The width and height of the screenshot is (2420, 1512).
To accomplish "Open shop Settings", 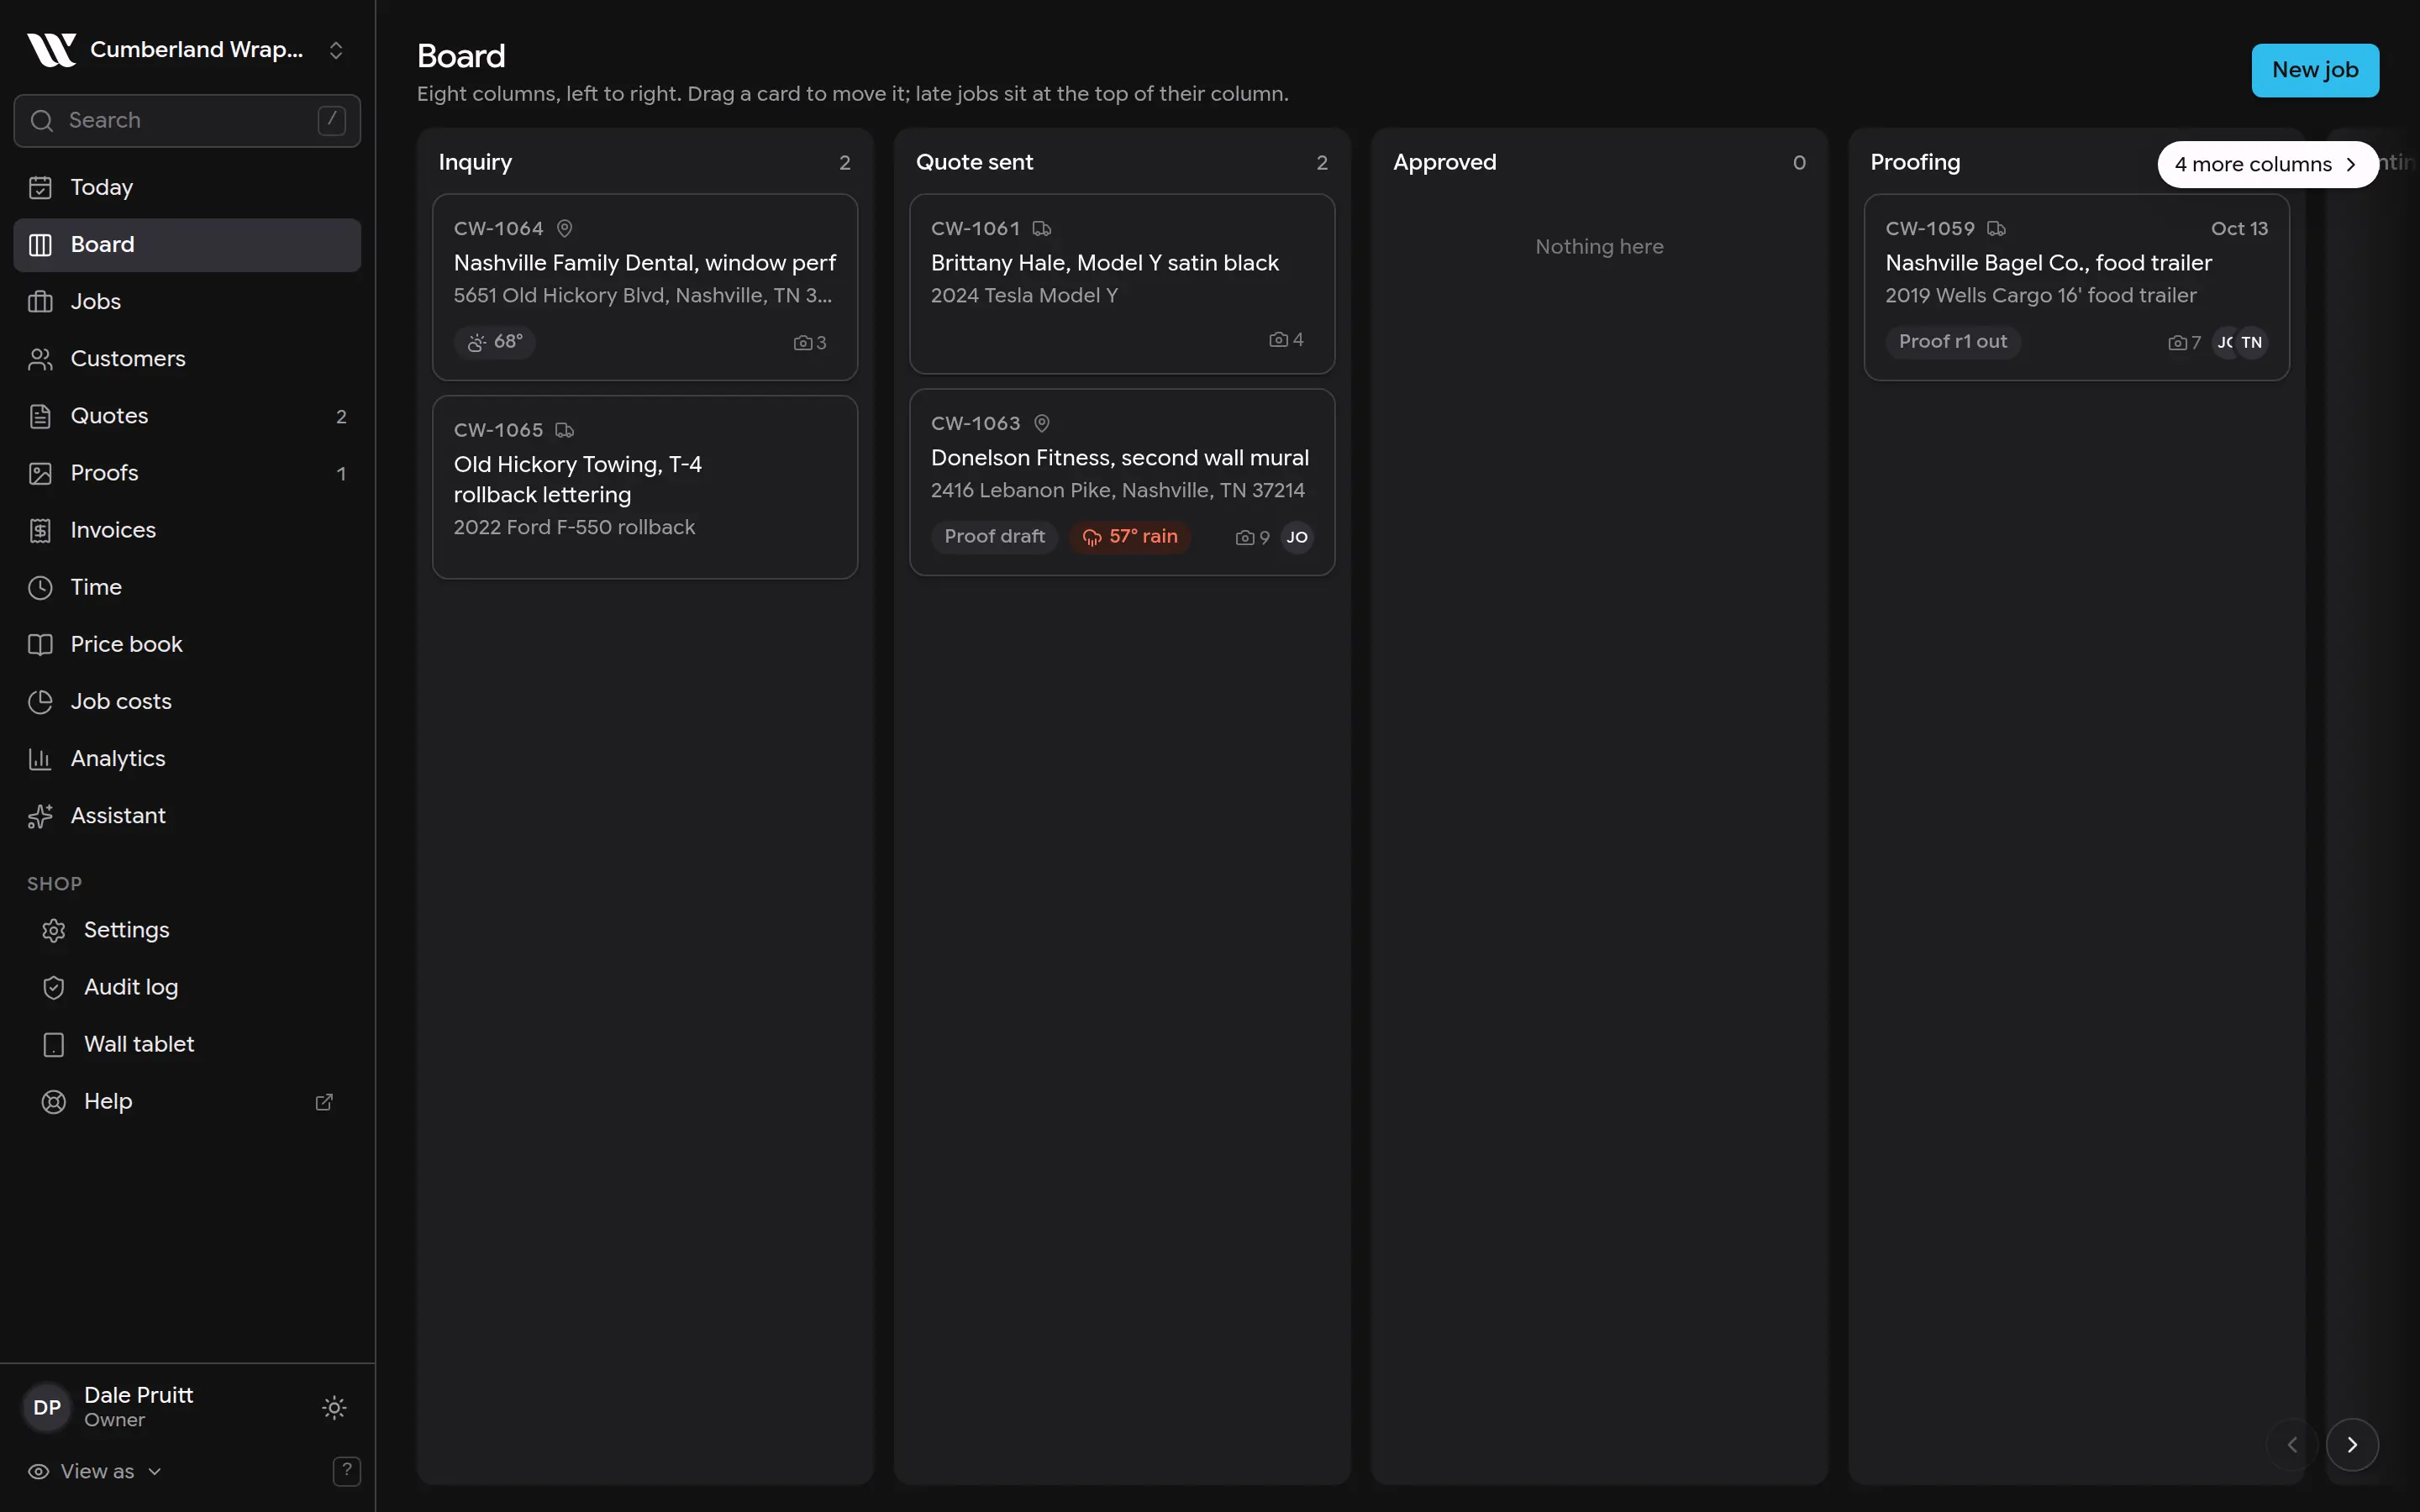I will click(x=187, y=930).
